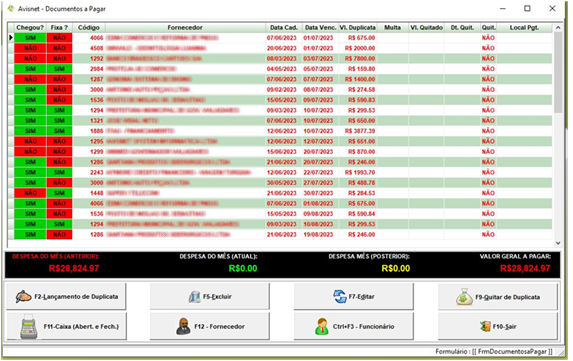Select the current row indicator arrow
573x361 pixels.
11,38
